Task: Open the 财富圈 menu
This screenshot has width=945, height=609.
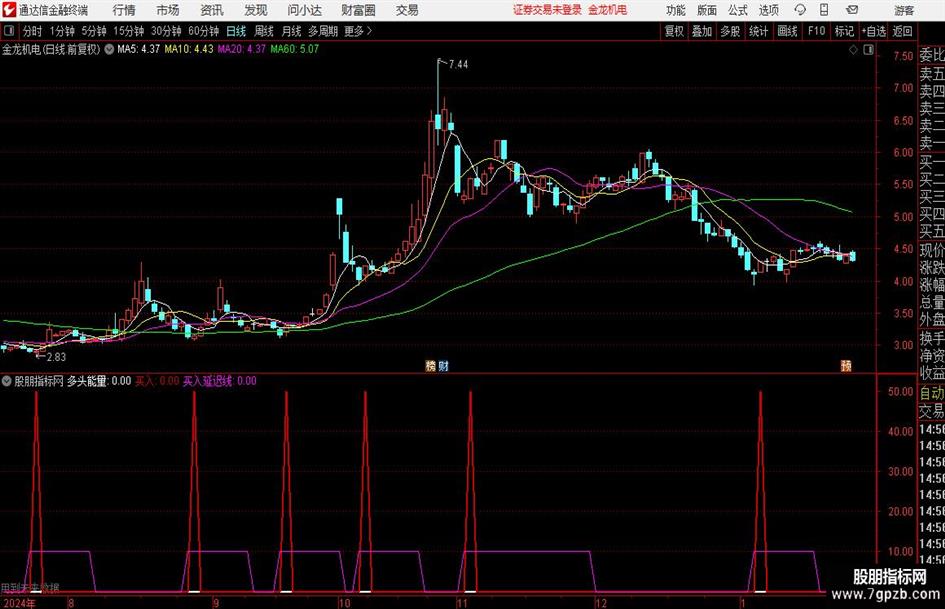Action: point(358,10)
